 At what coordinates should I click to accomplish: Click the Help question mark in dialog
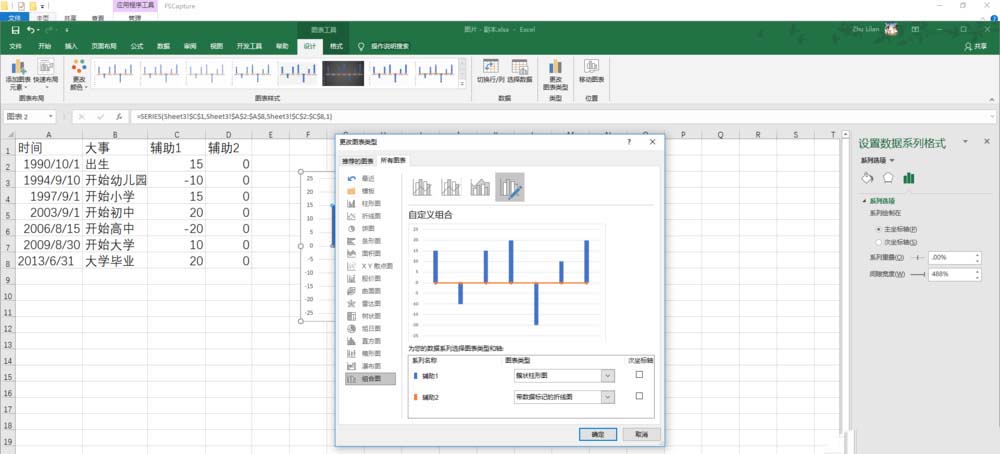click(x=629, y=142)
